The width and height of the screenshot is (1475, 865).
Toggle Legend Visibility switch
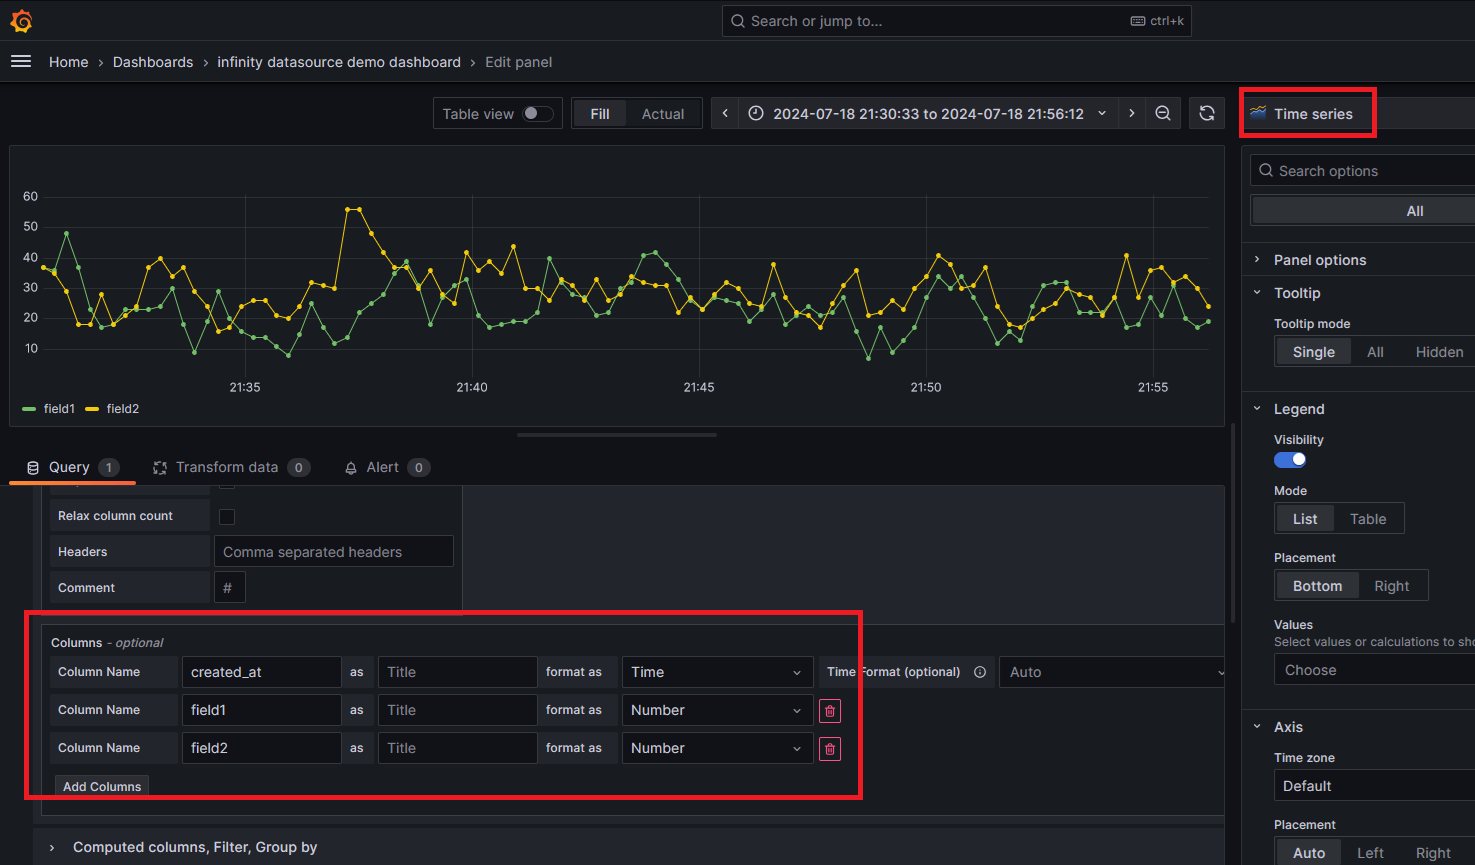pyautogui.click(x=1290, y=460)
